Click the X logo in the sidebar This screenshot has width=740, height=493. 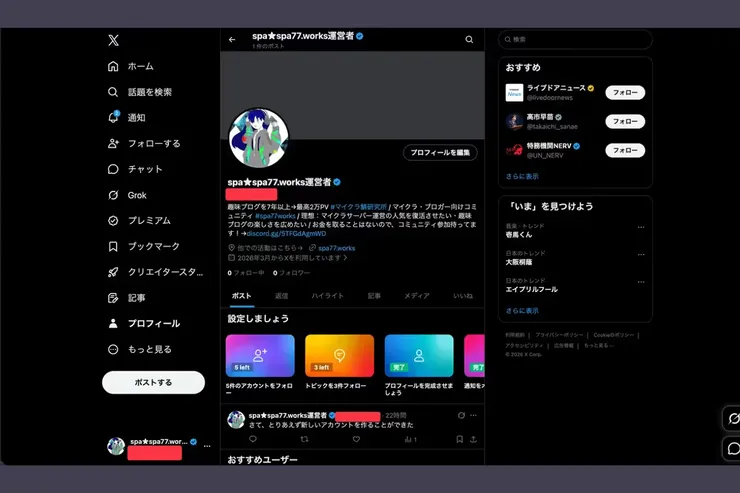tap(113, 40)
